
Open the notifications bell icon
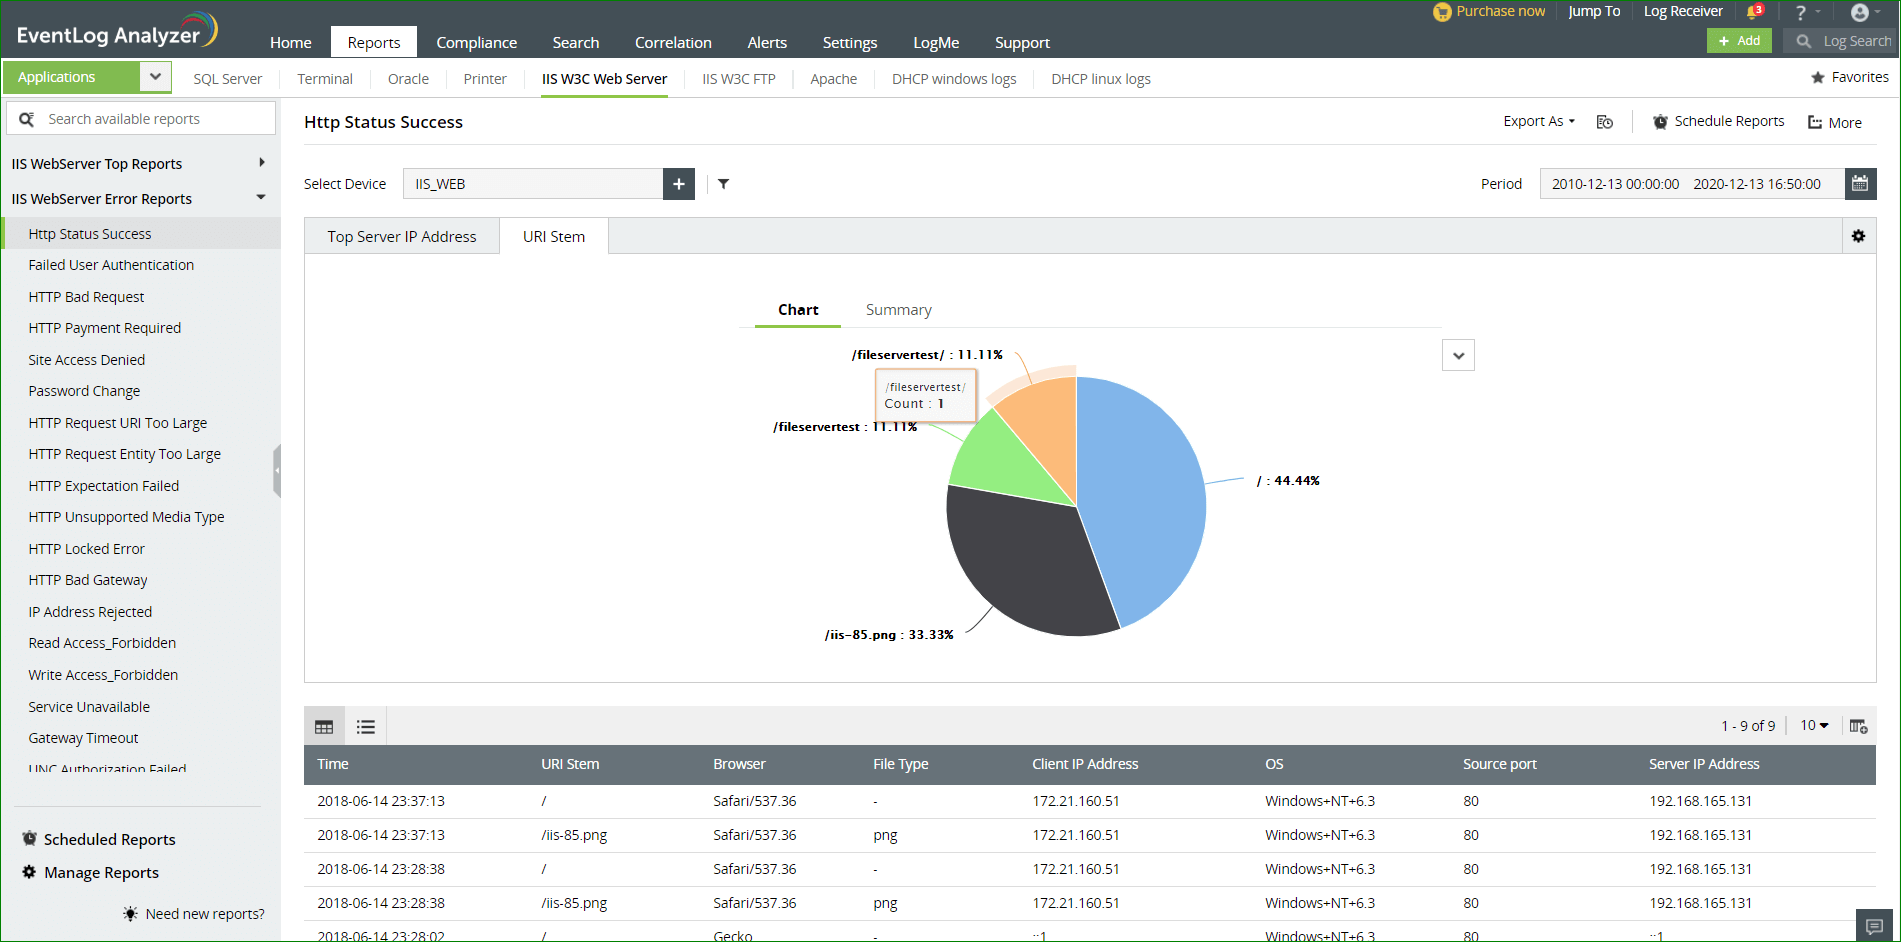coord(1754,12)
